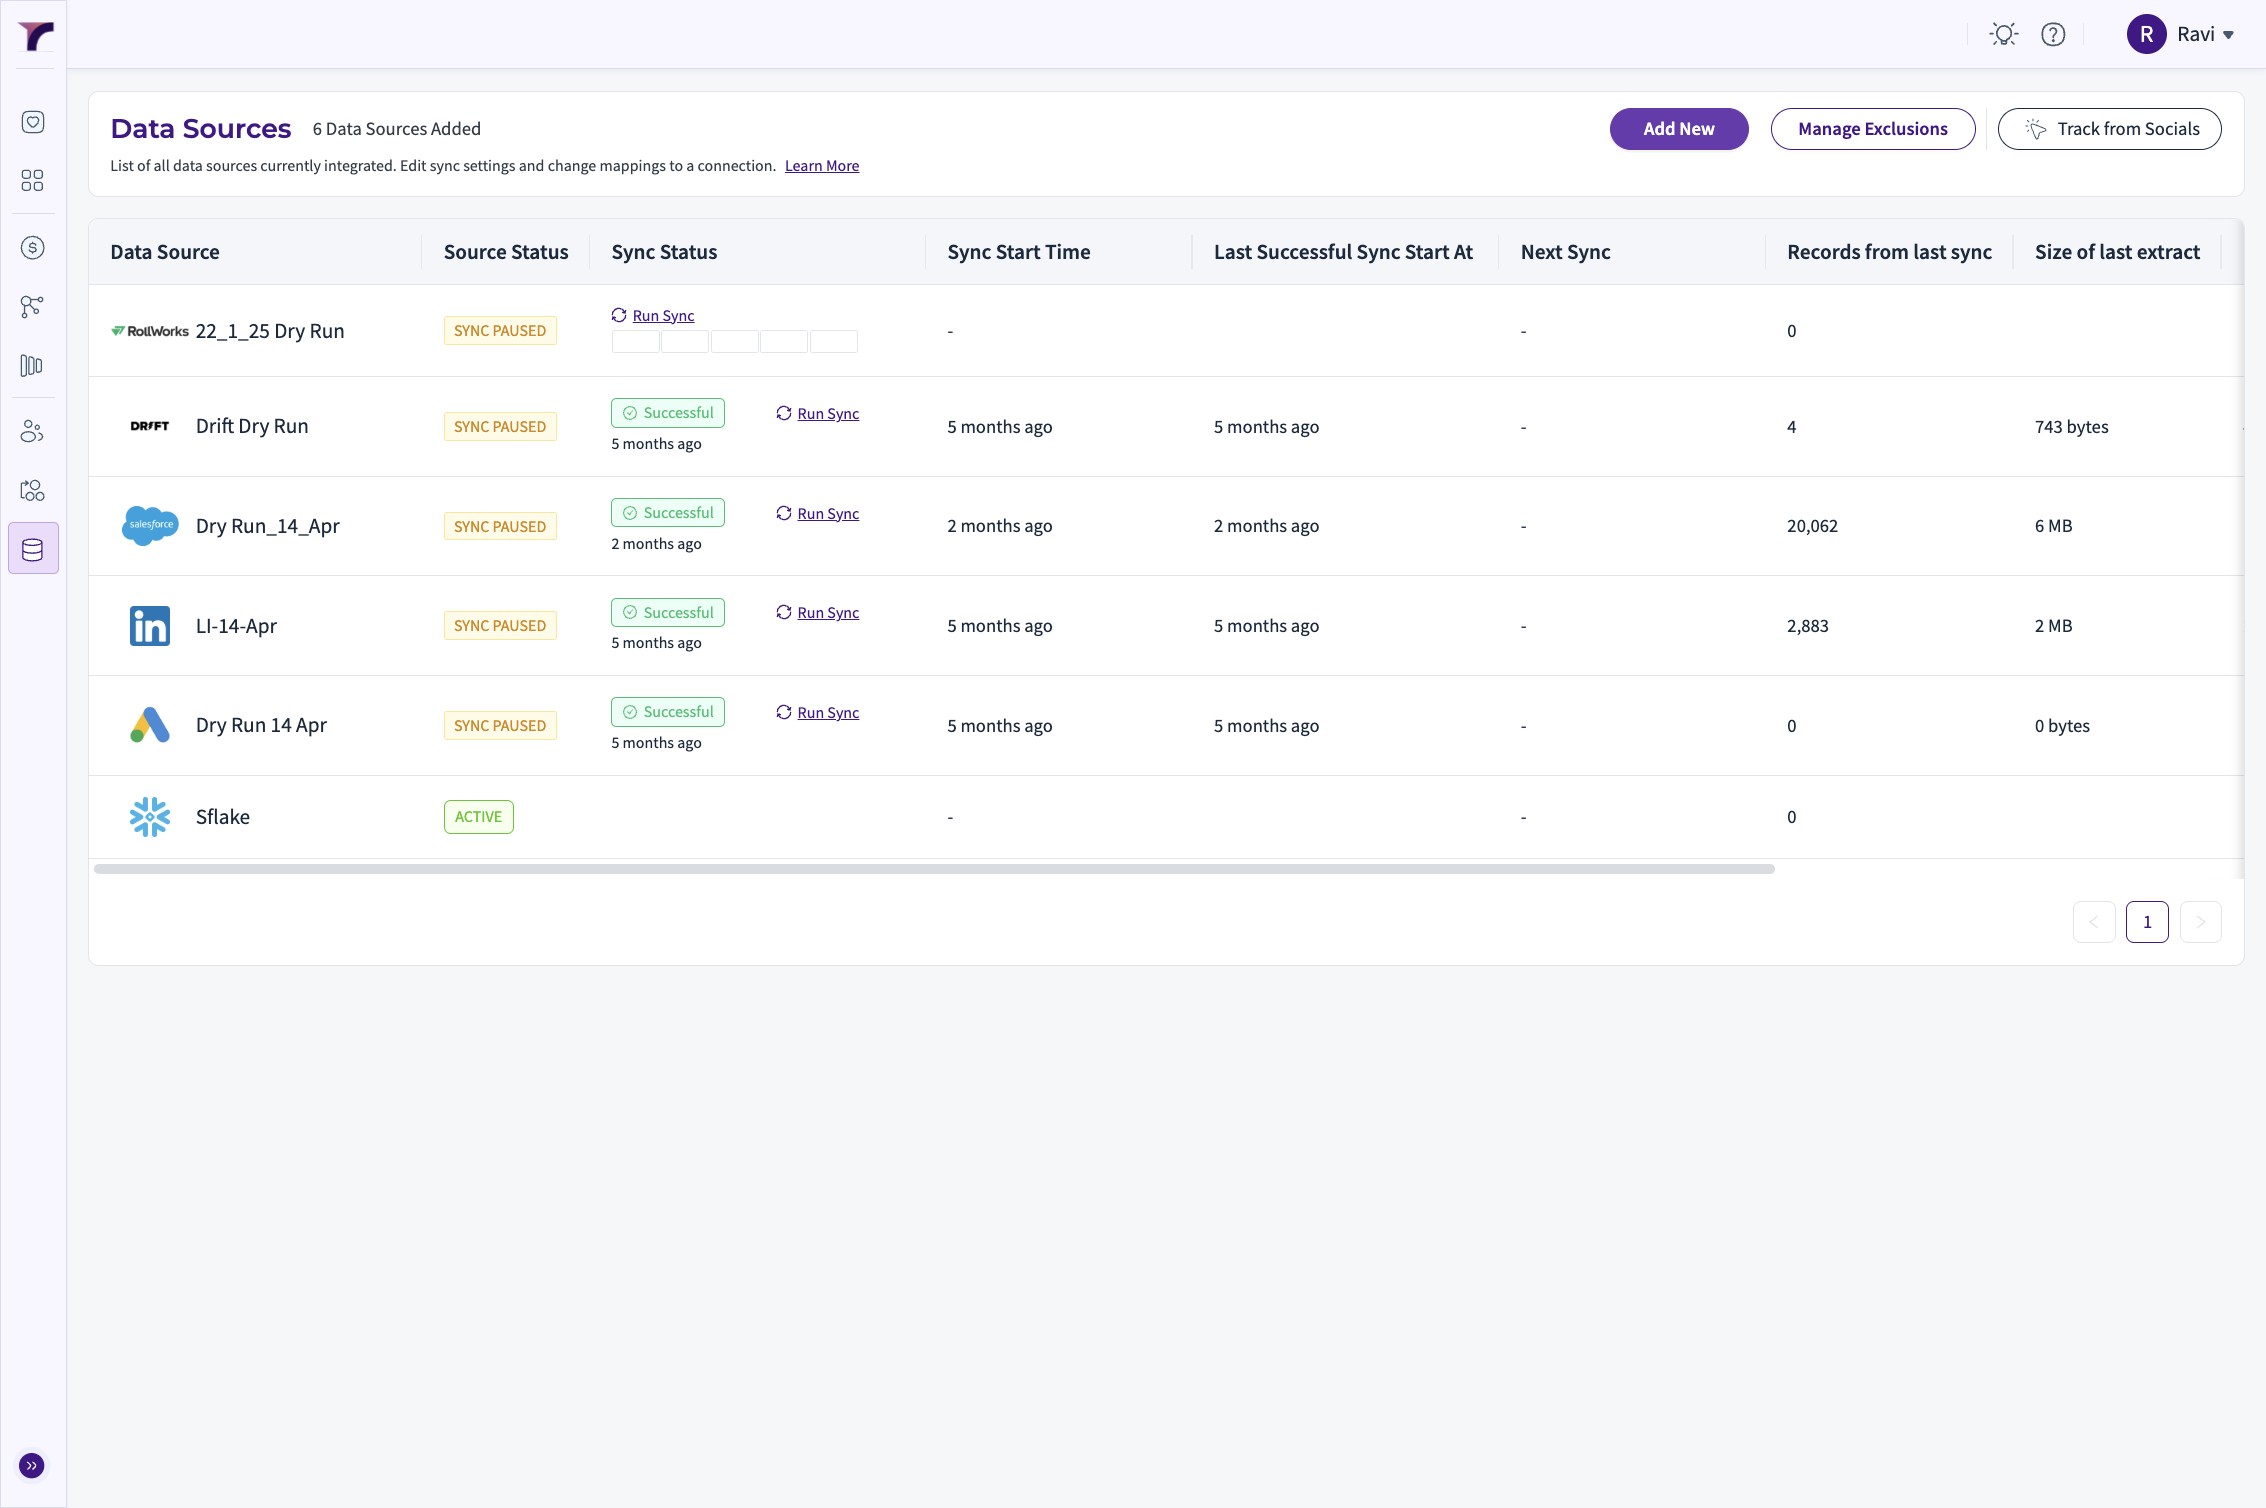Click the Add New button
Screen dimensions: 2266x1508
1678,129
